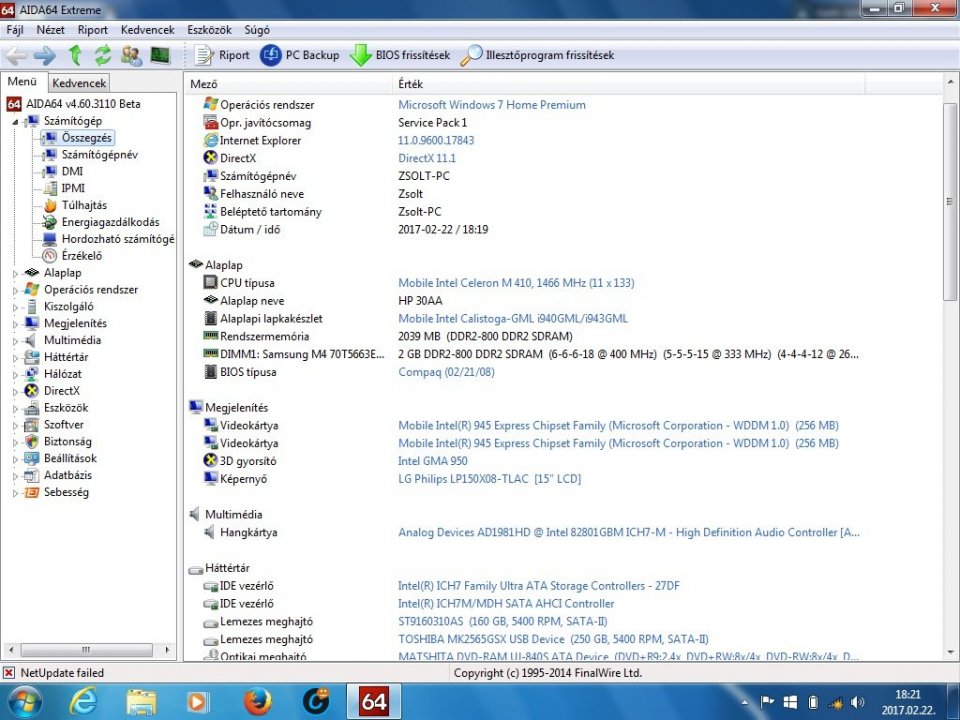Open the Intel GMA 950 link

pos(432,461)
